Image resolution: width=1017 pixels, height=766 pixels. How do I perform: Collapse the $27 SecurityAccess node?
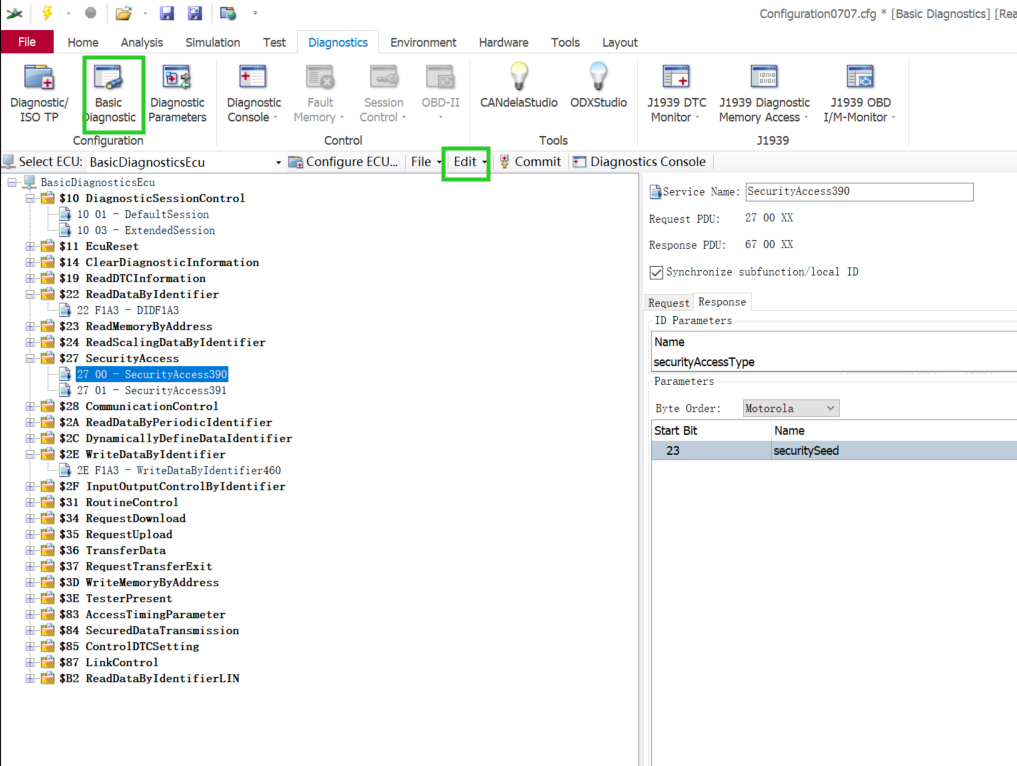(30, 359)
